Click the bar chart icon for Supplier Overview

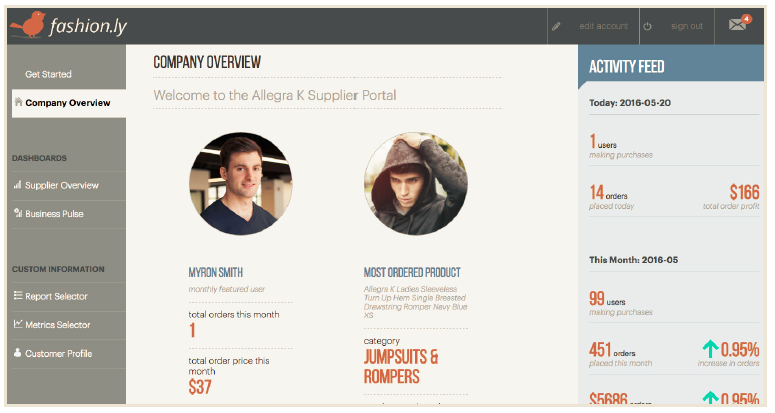(x=18, y=185)
